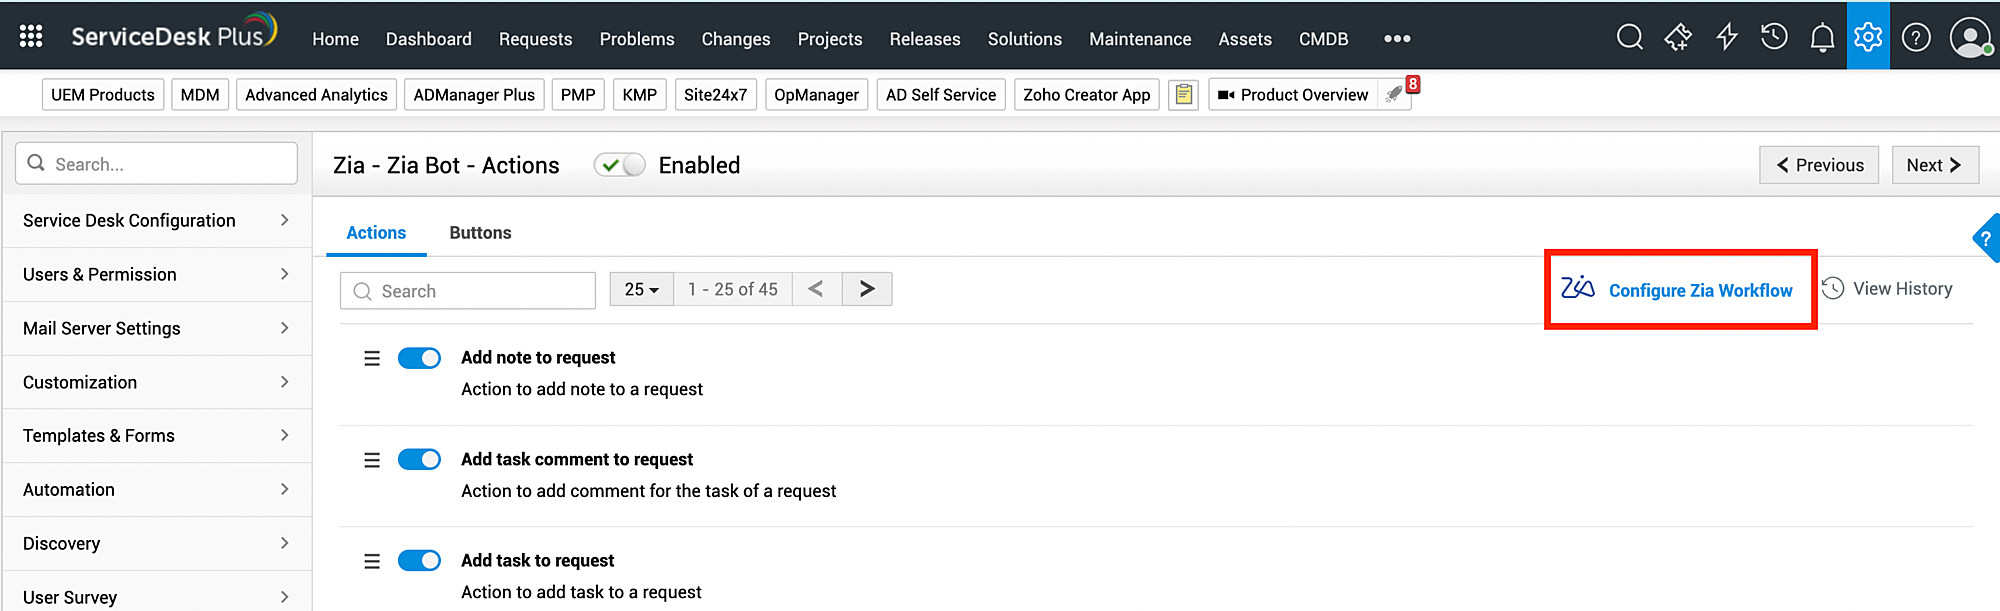Click drag handle for Add note to request
Viewport: 2000px width, 611px height.
pyautogui.click(x=372, y=358)
